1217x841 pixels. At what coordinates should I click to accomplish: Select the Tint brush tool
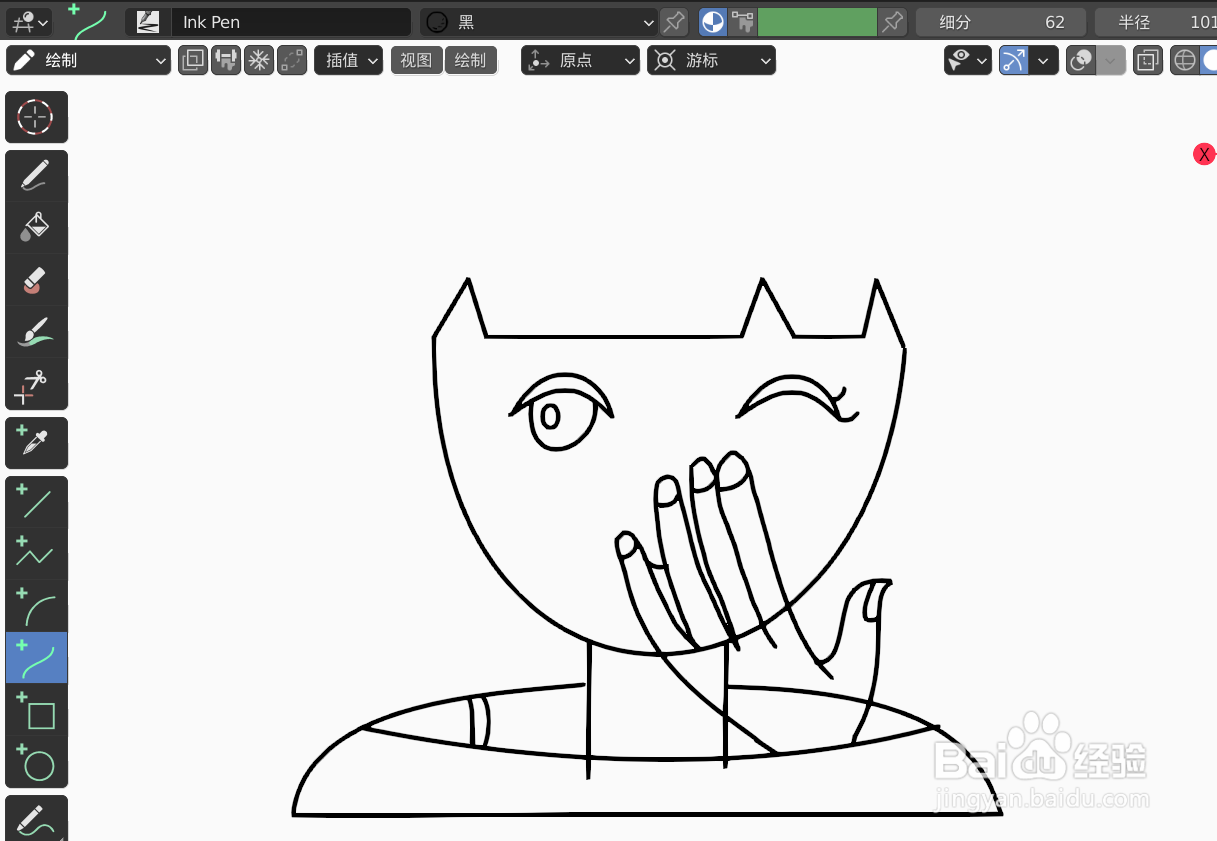tap(37, 332)
